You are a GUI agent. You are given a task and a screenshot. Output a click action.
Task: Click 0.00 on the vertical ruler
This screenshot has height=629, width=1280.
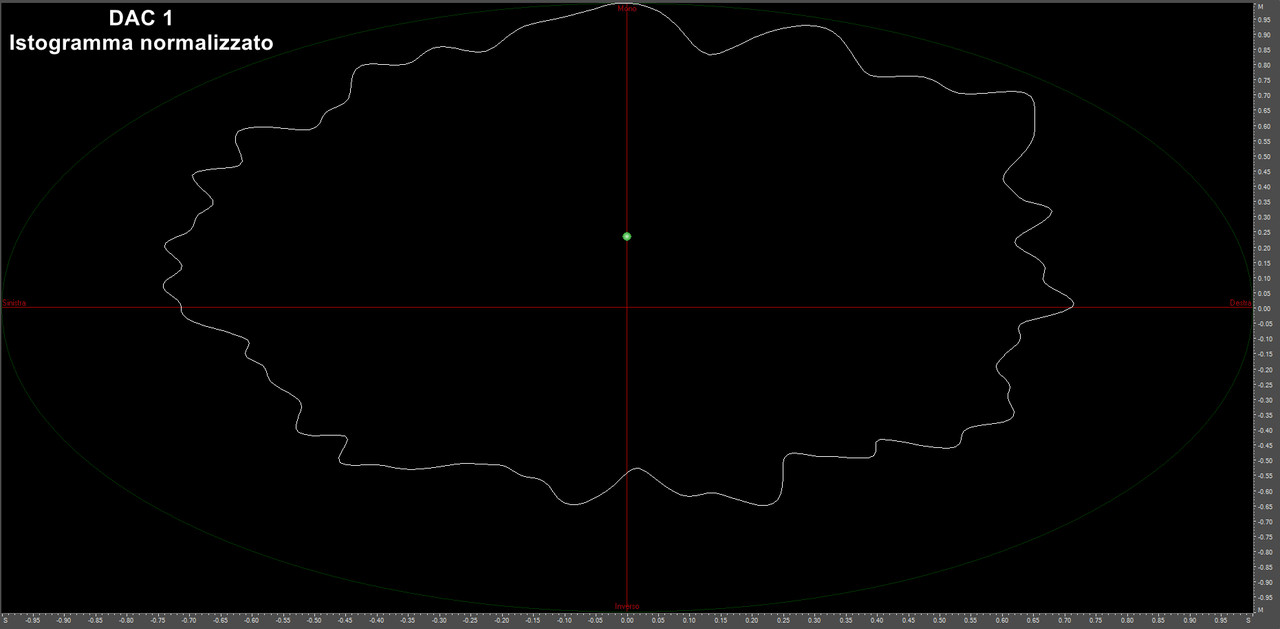pos(1265,308)
